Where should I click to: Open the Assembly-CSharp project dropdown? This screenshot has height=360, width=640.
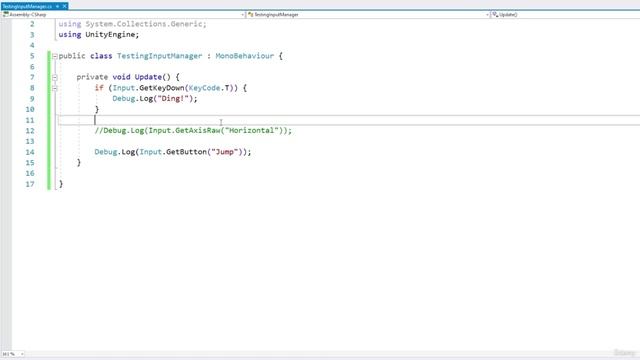point(242,15)
